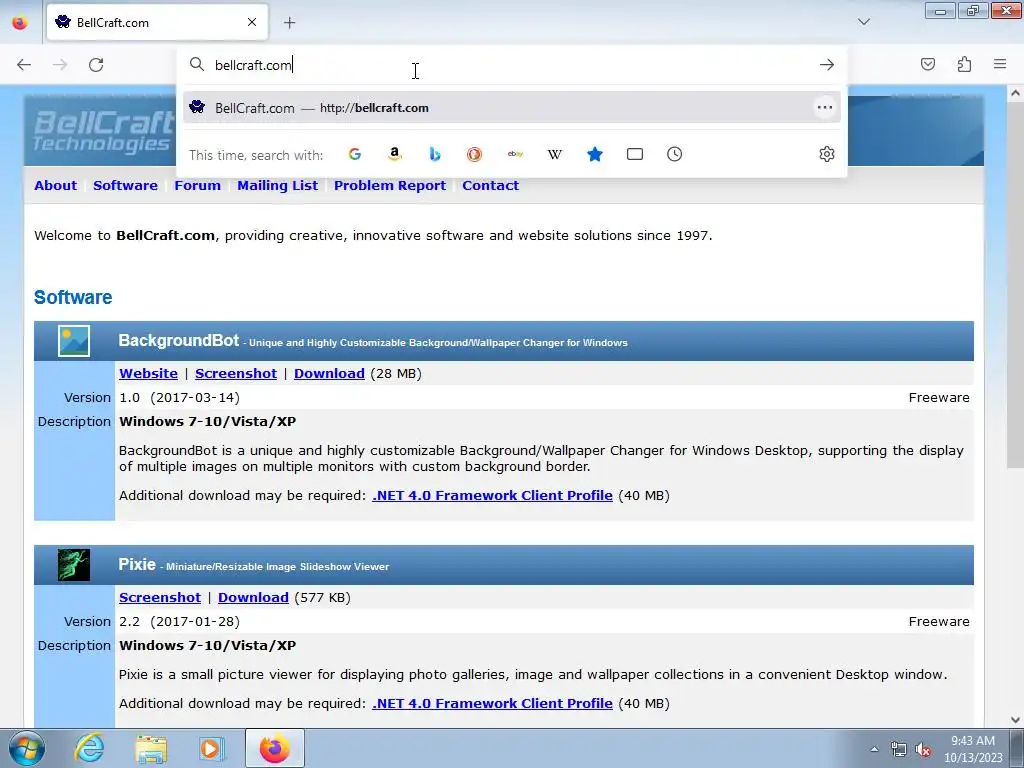The image size is (1024, 768).
Task: Open the Firefox hamburger application menu
Action: (x=1000, y=64)
